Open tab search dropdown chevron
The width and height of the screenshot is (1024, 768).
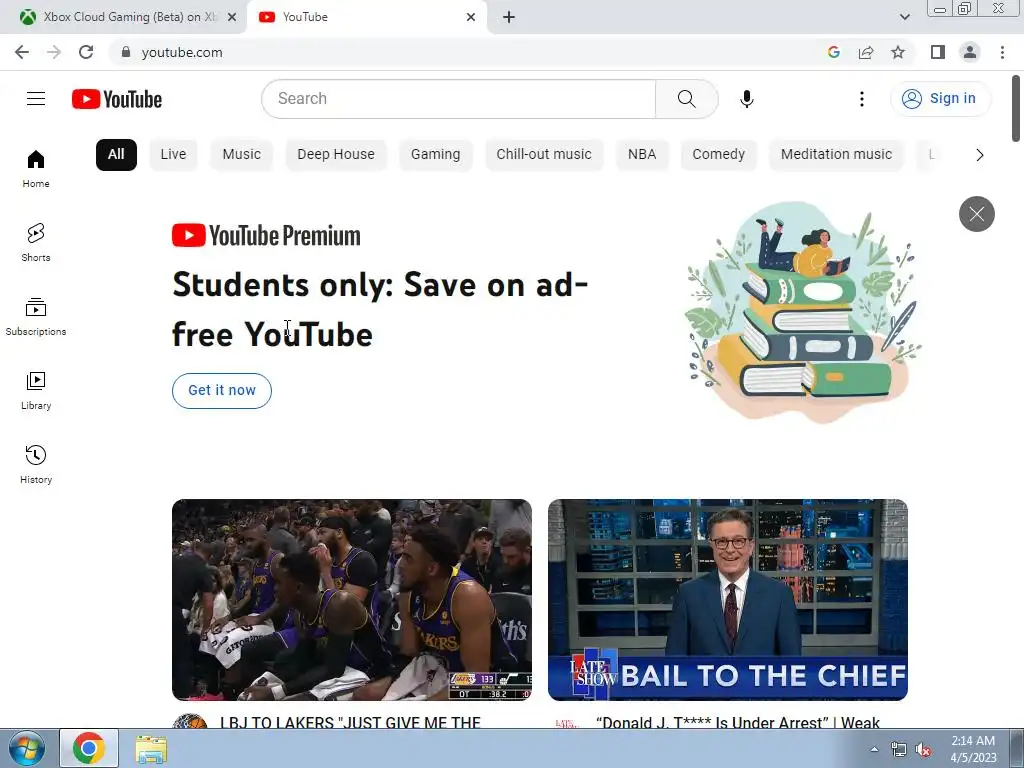click(x=904, y=17)
